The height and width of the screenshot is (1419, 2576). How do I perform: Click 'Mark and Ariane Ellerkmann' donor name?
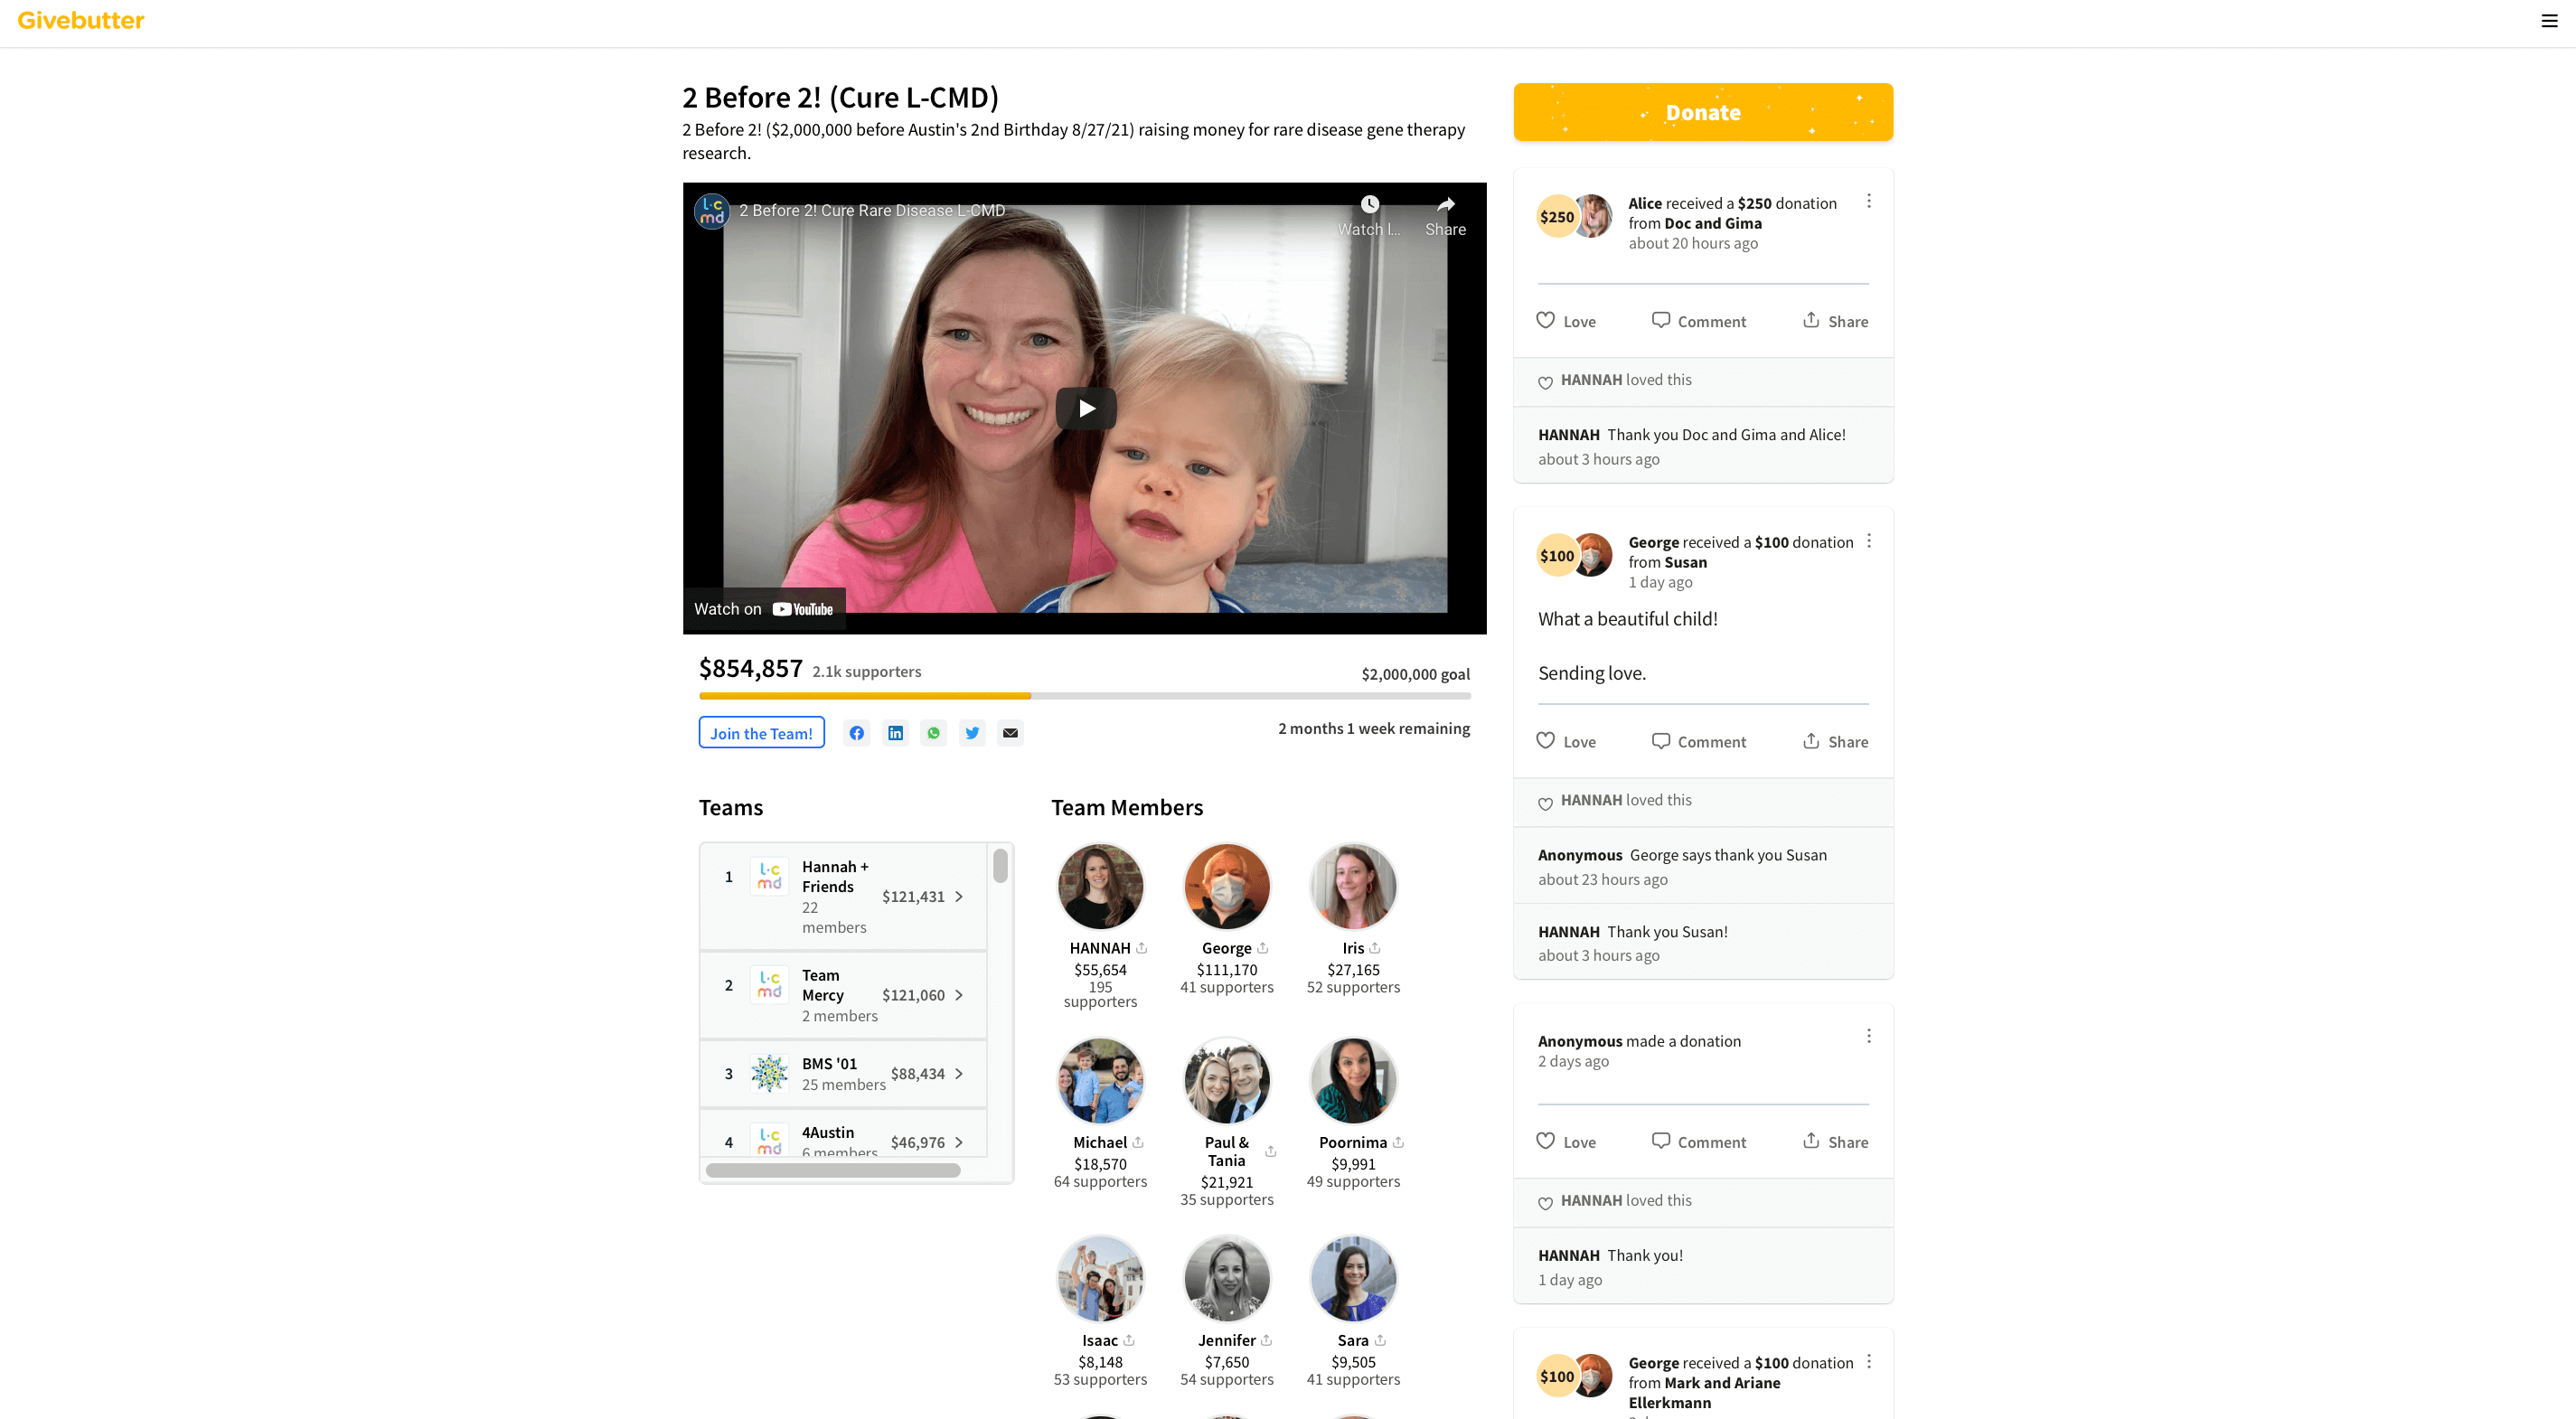(1704, 1392)
